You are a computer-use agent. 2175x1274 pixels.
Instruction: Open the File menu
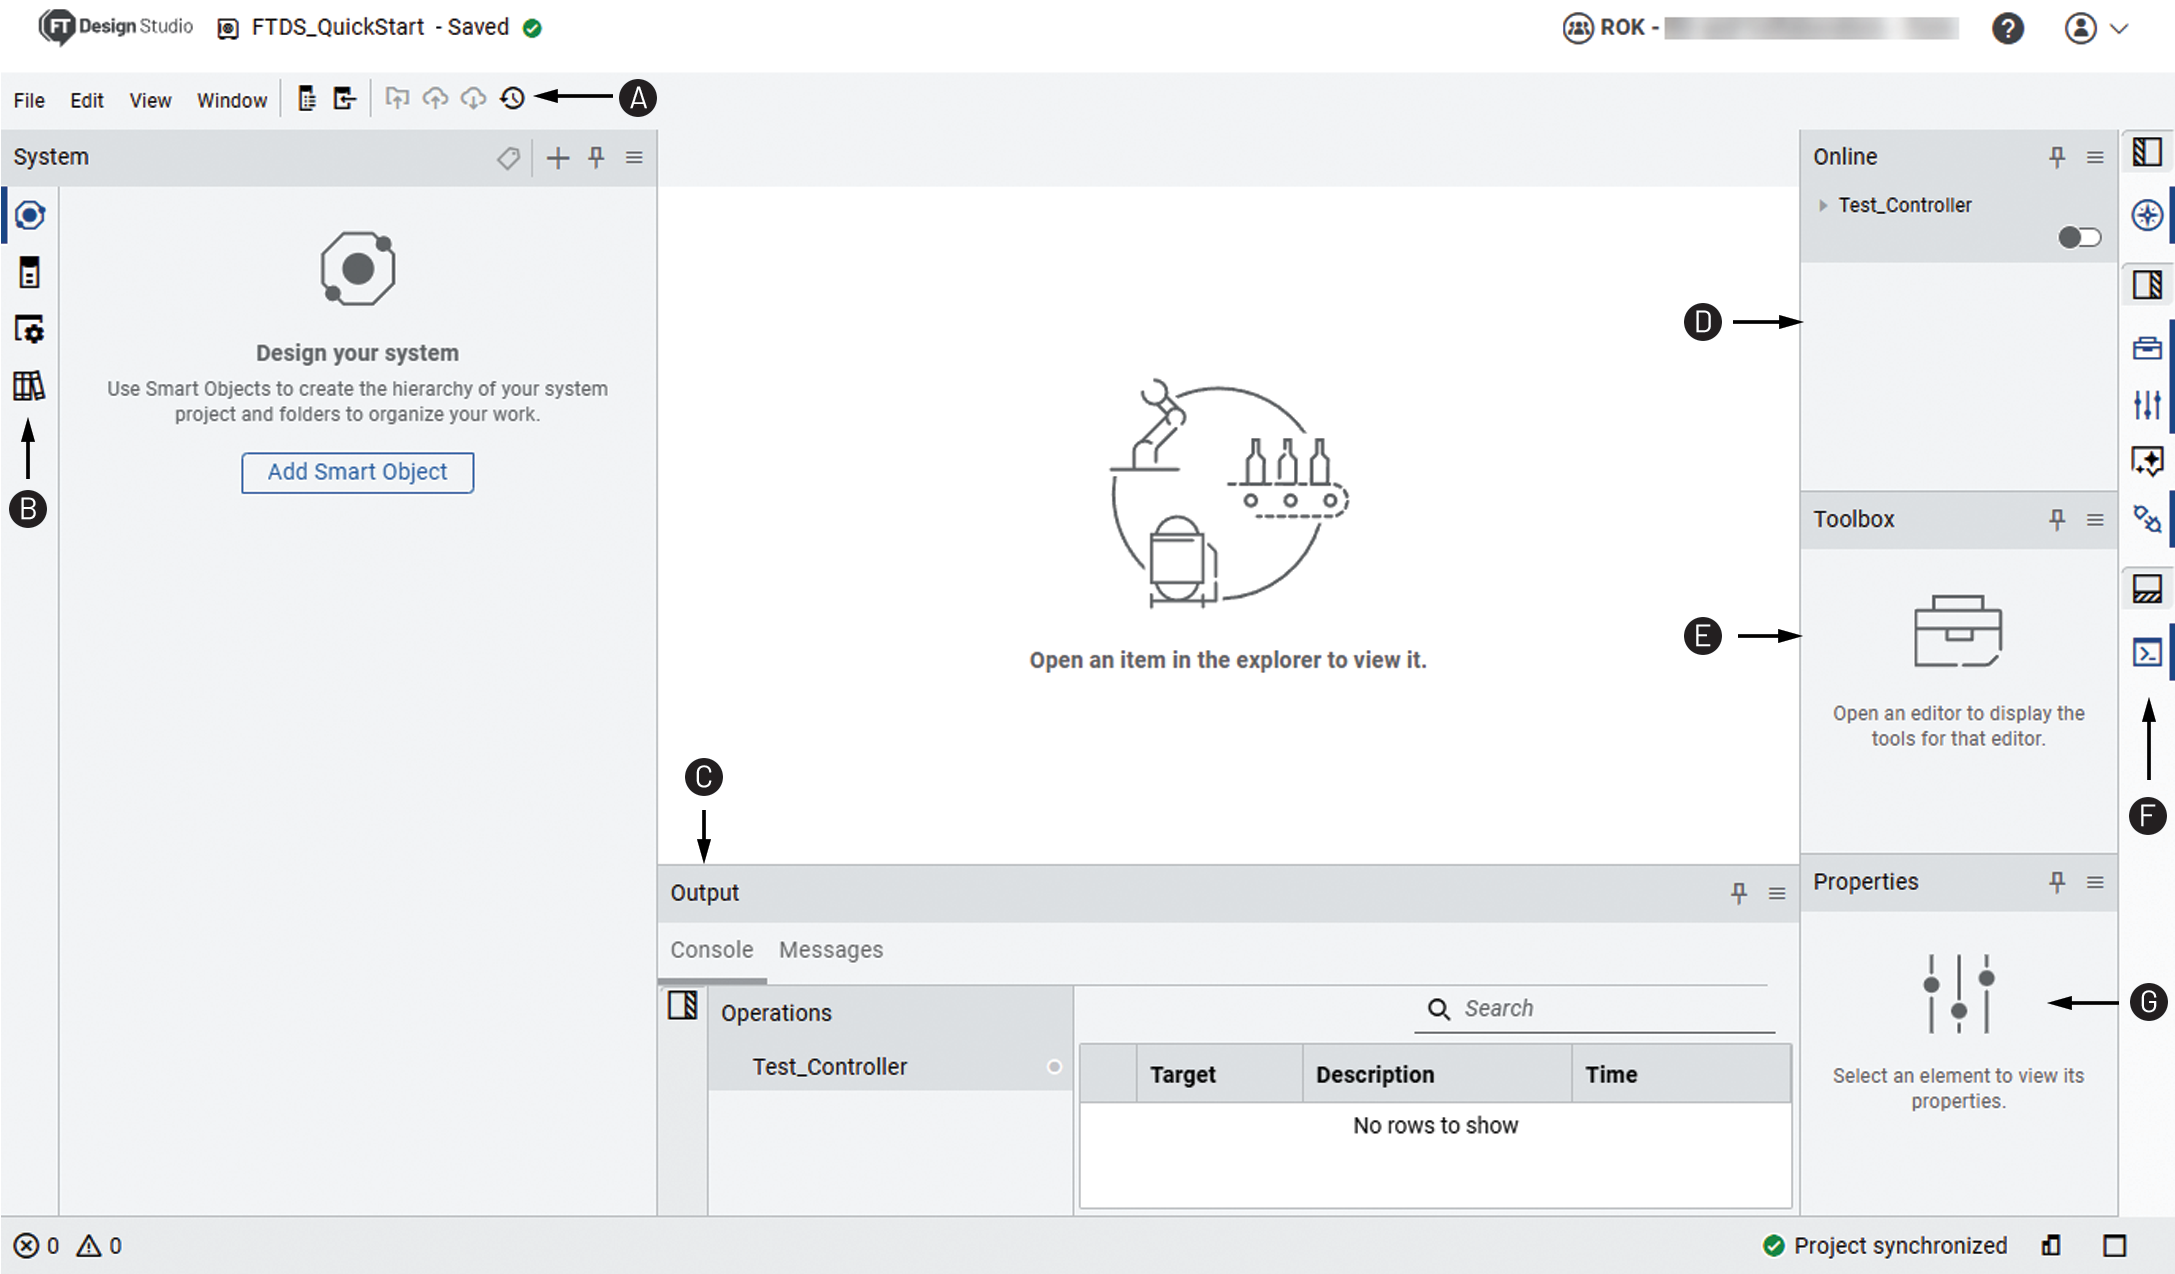pyautogui.click(x=28, y=100)
